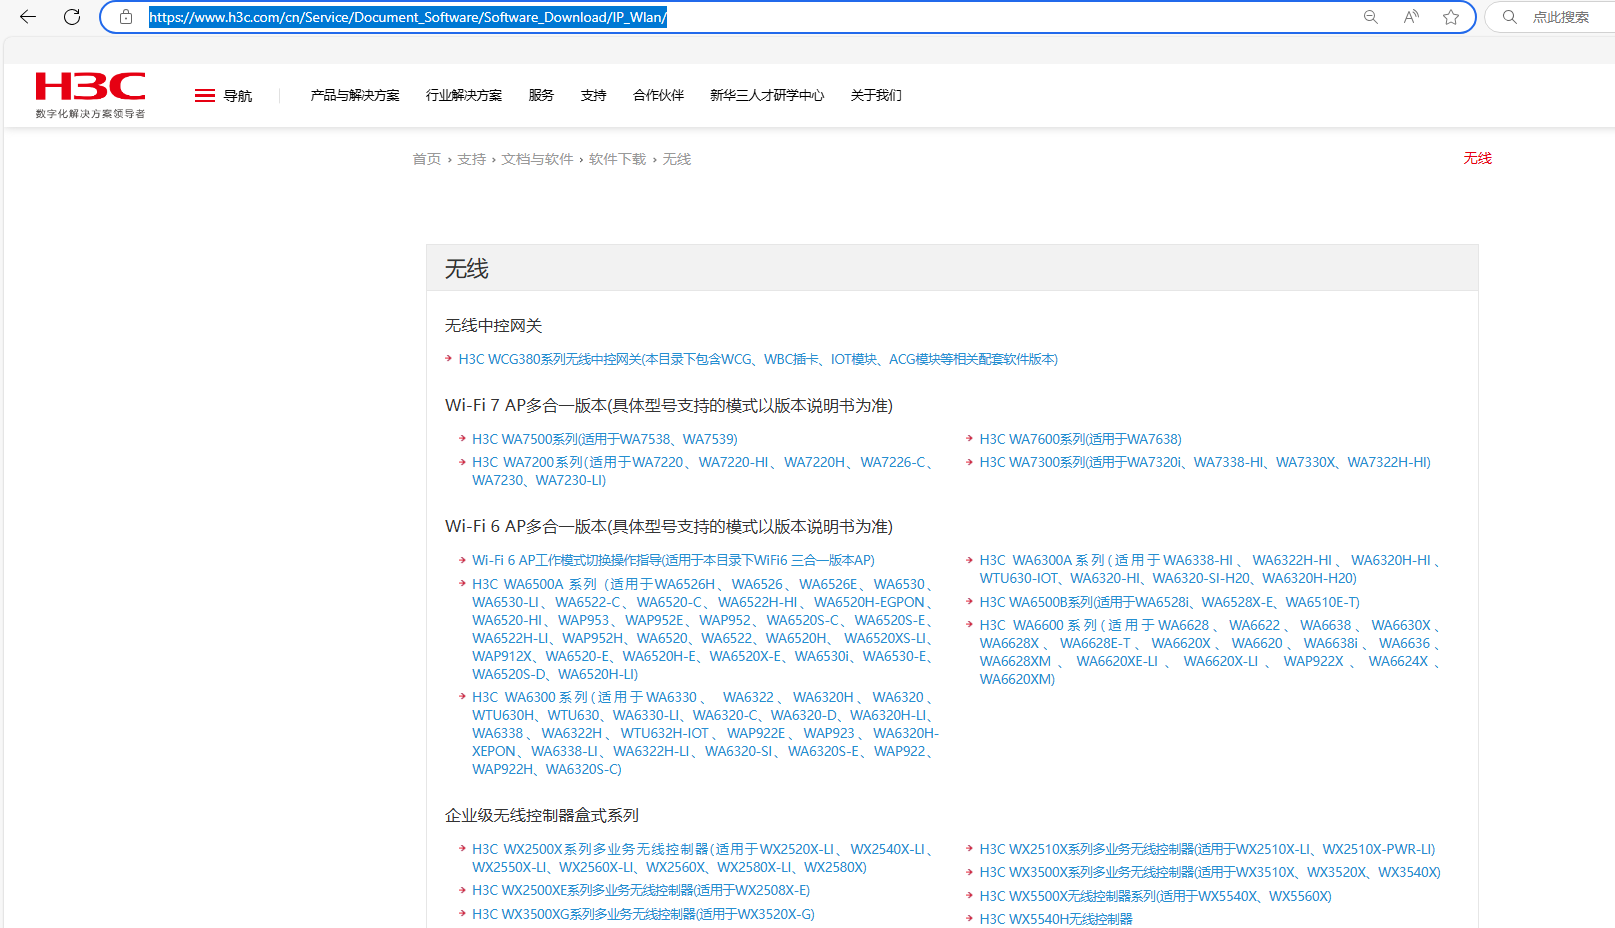This screenshot has width=1615, height=928.
Task: Open H3C WA6300A 系列 download link
Action: click(x=1210, y=569)
